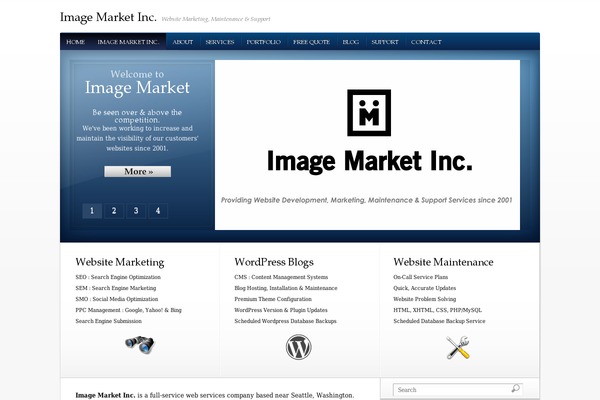Click the bold 'Image Market Inc.' in the bottom paragraph
The width and height of the screenshot is (600, 400).
[x=105, y=395]
